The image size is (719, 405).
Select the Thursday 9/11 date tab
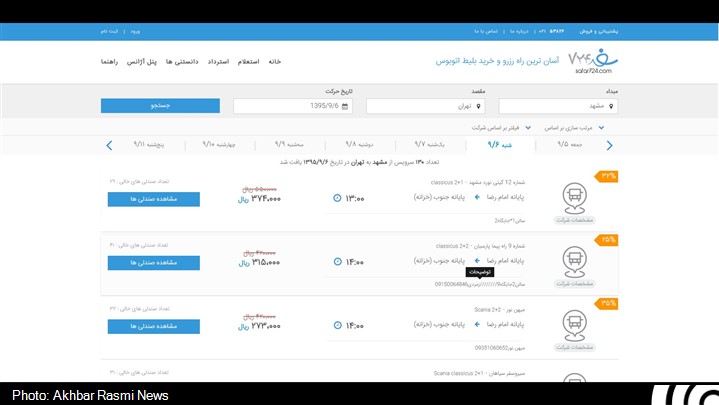tap(149, 144)
